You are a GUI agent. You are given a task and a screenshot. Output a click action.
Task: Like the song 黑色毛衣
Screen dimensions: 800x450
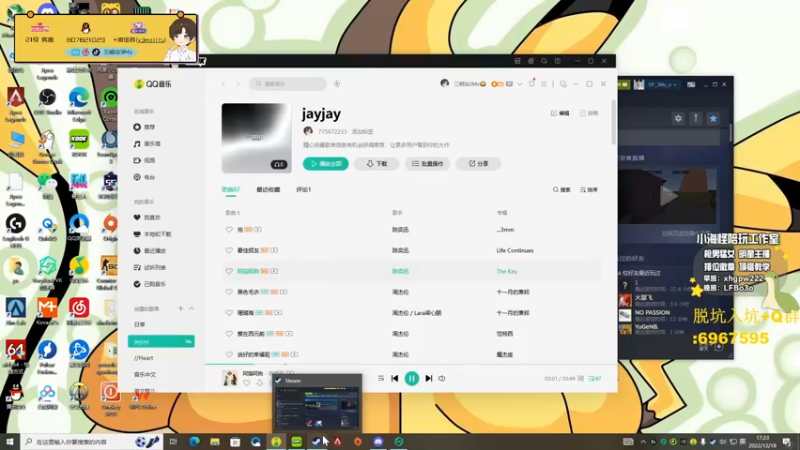(x=229, y=292)
